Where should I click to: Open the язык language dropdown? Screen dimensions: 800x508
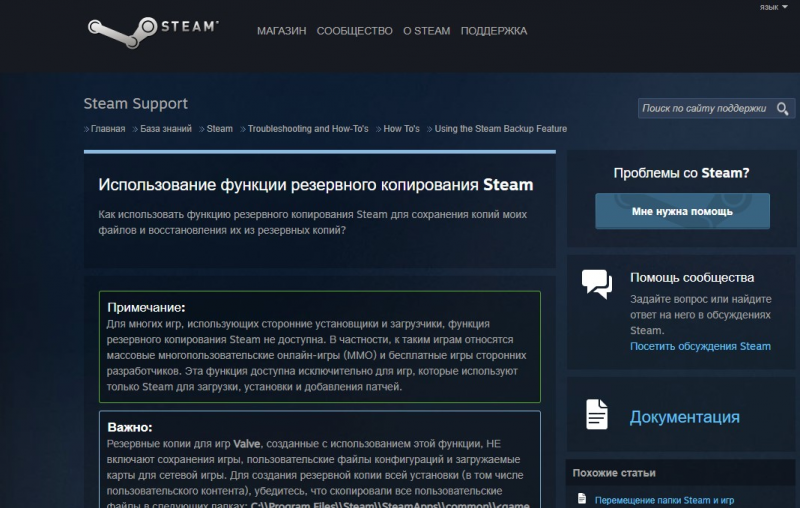[773, 7]
